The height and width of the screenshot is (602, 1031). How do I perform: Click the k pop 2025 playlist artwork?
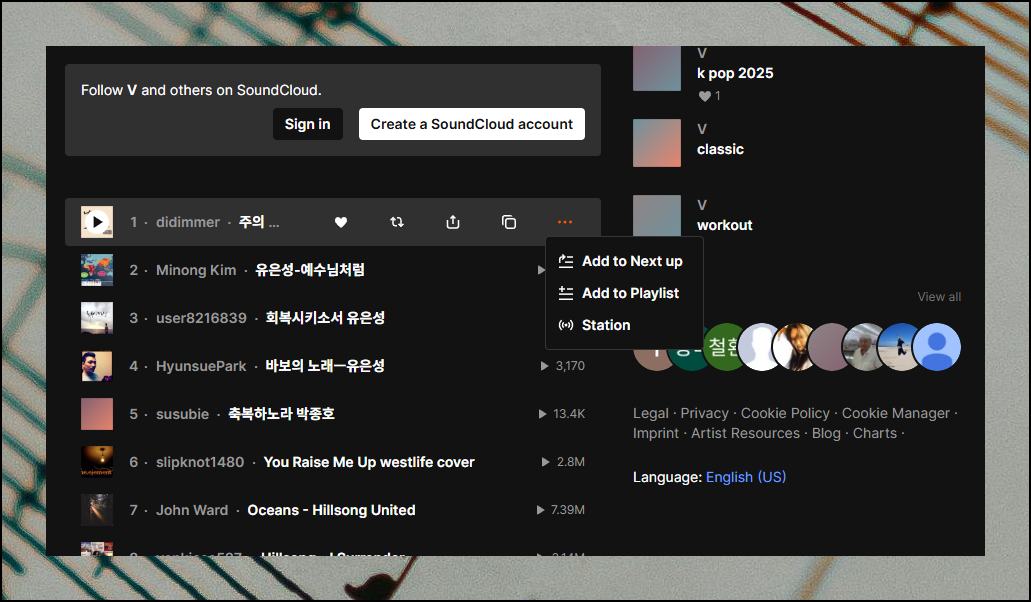click(x=657, y=68)
